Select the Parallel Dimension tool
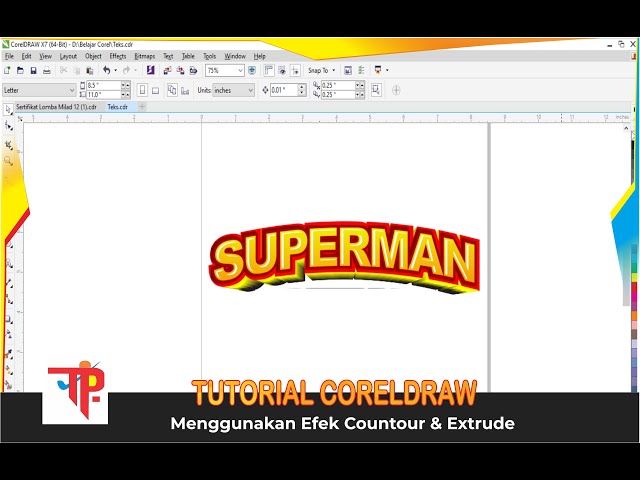The height and width of the screenshot is (480, 640). pyautogui.click(x=9, y=282)
